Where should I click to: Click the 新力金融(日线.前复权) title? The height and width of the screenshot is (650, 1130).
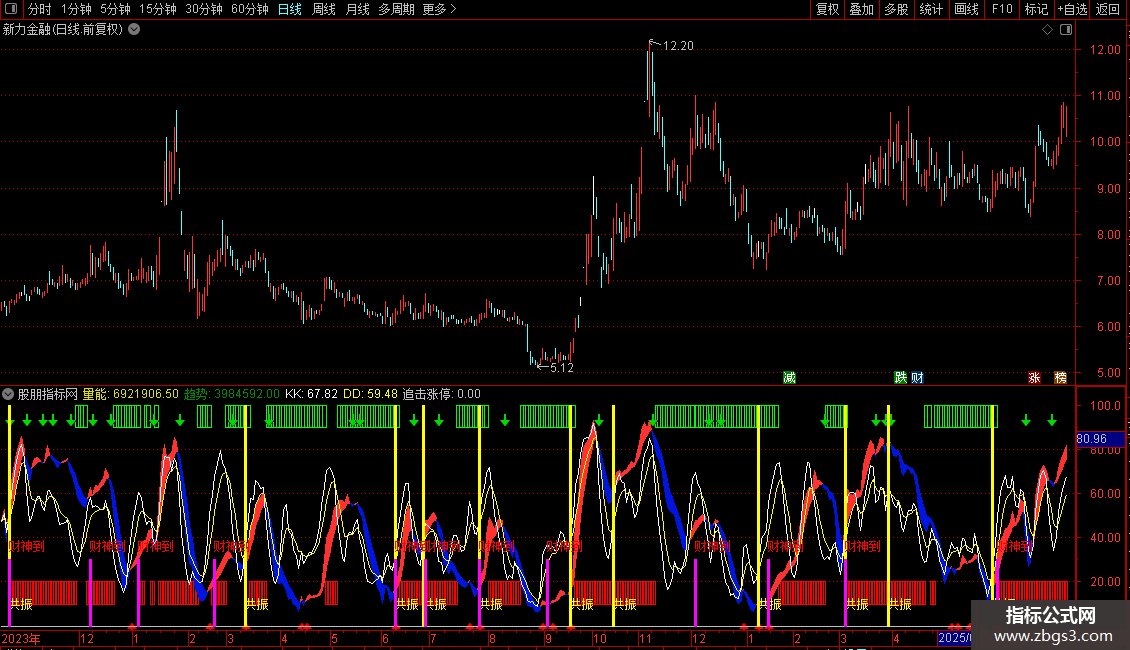pyautogui.click(x=63, y=30)
